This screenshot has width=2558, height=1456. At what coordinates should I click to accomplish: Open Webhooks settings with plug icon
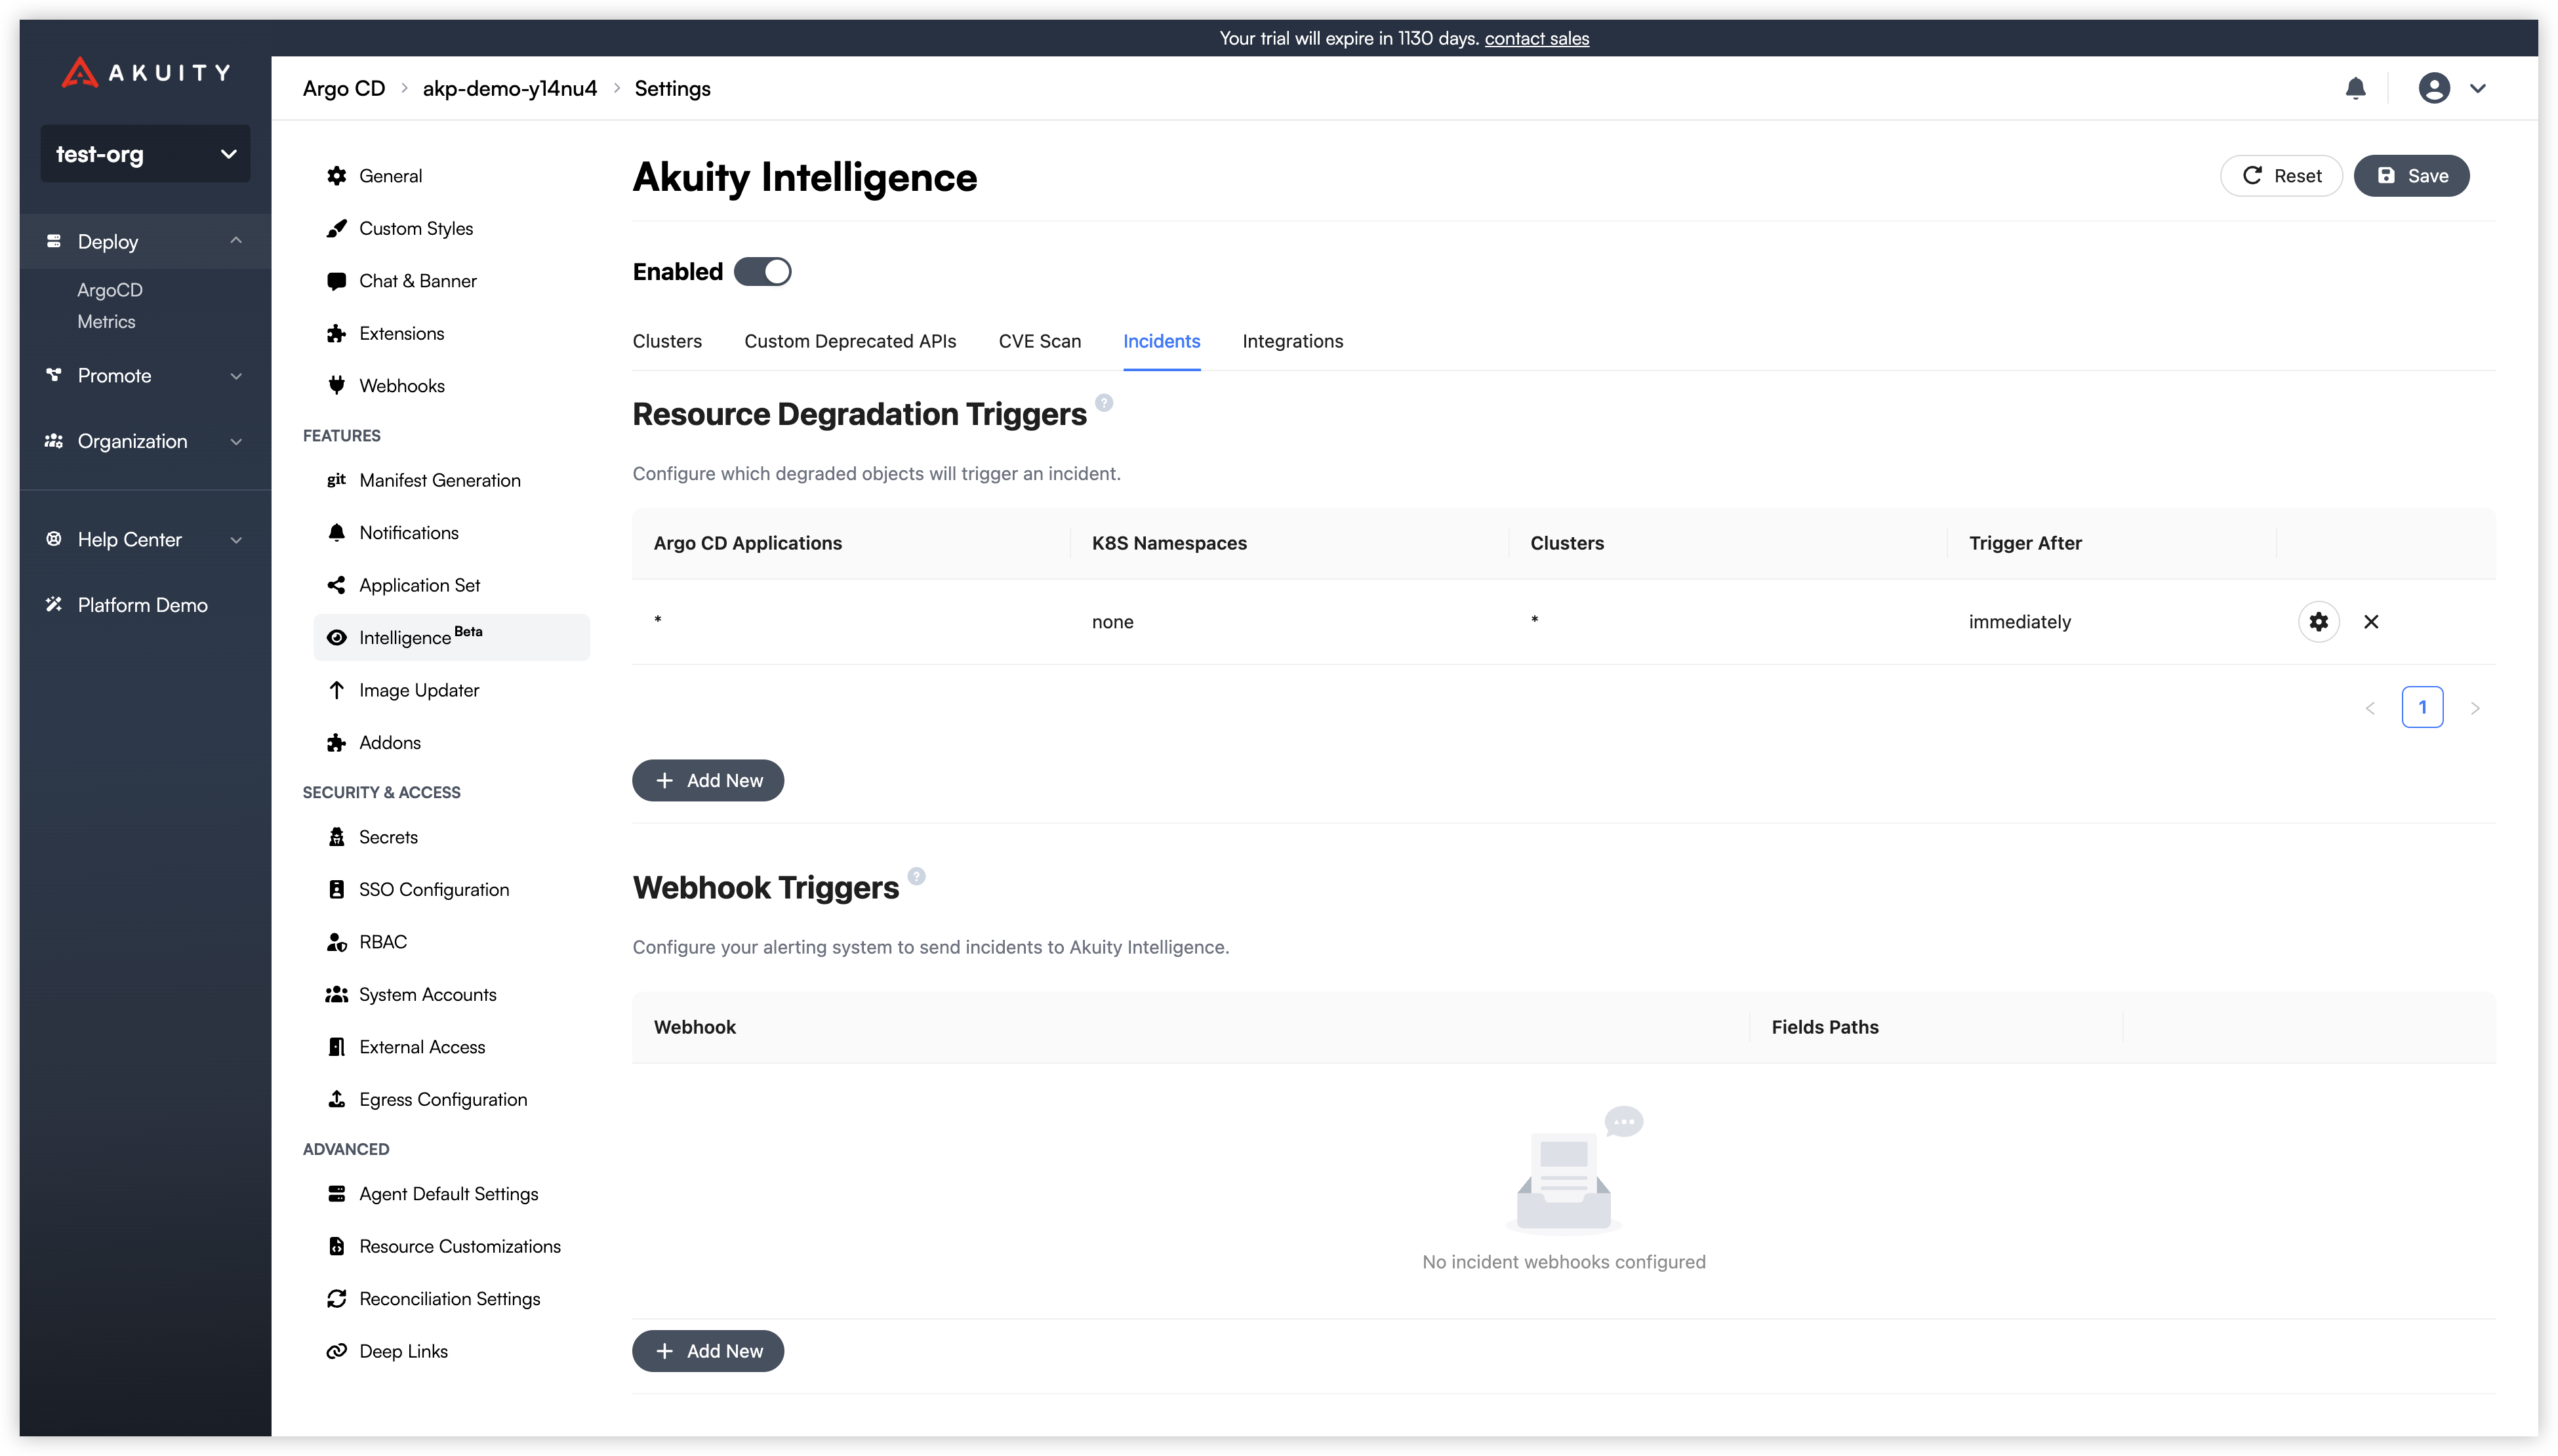[x=401, y=385]
